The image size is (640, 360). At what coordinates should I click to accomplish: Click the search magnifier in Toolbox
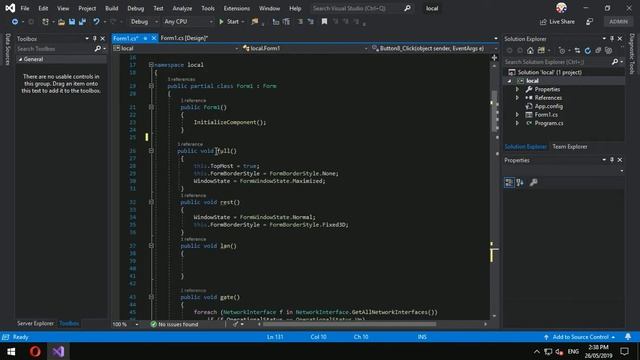coord(98,49)
